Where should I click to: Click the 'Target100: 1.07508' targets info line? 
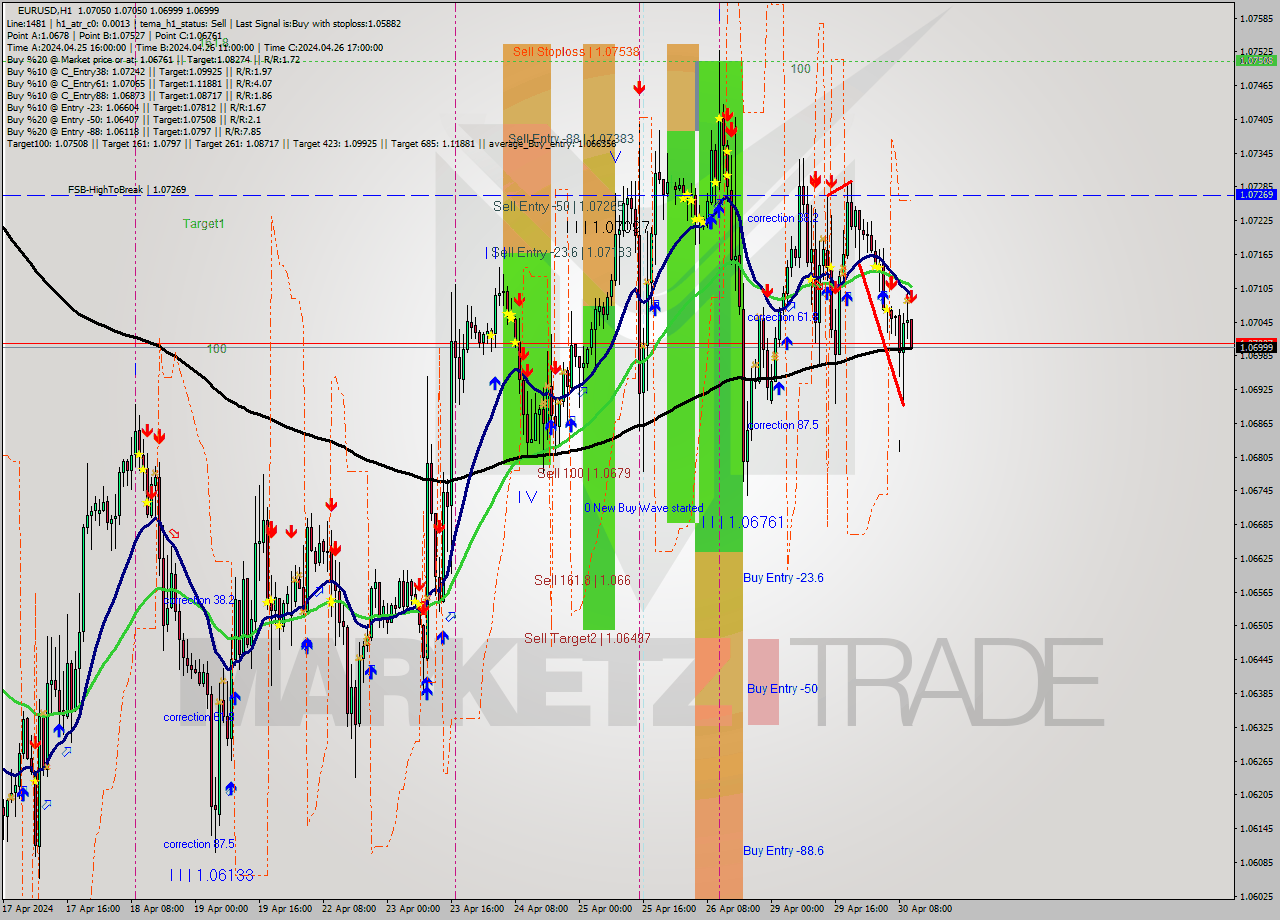[x=311, y=144]
